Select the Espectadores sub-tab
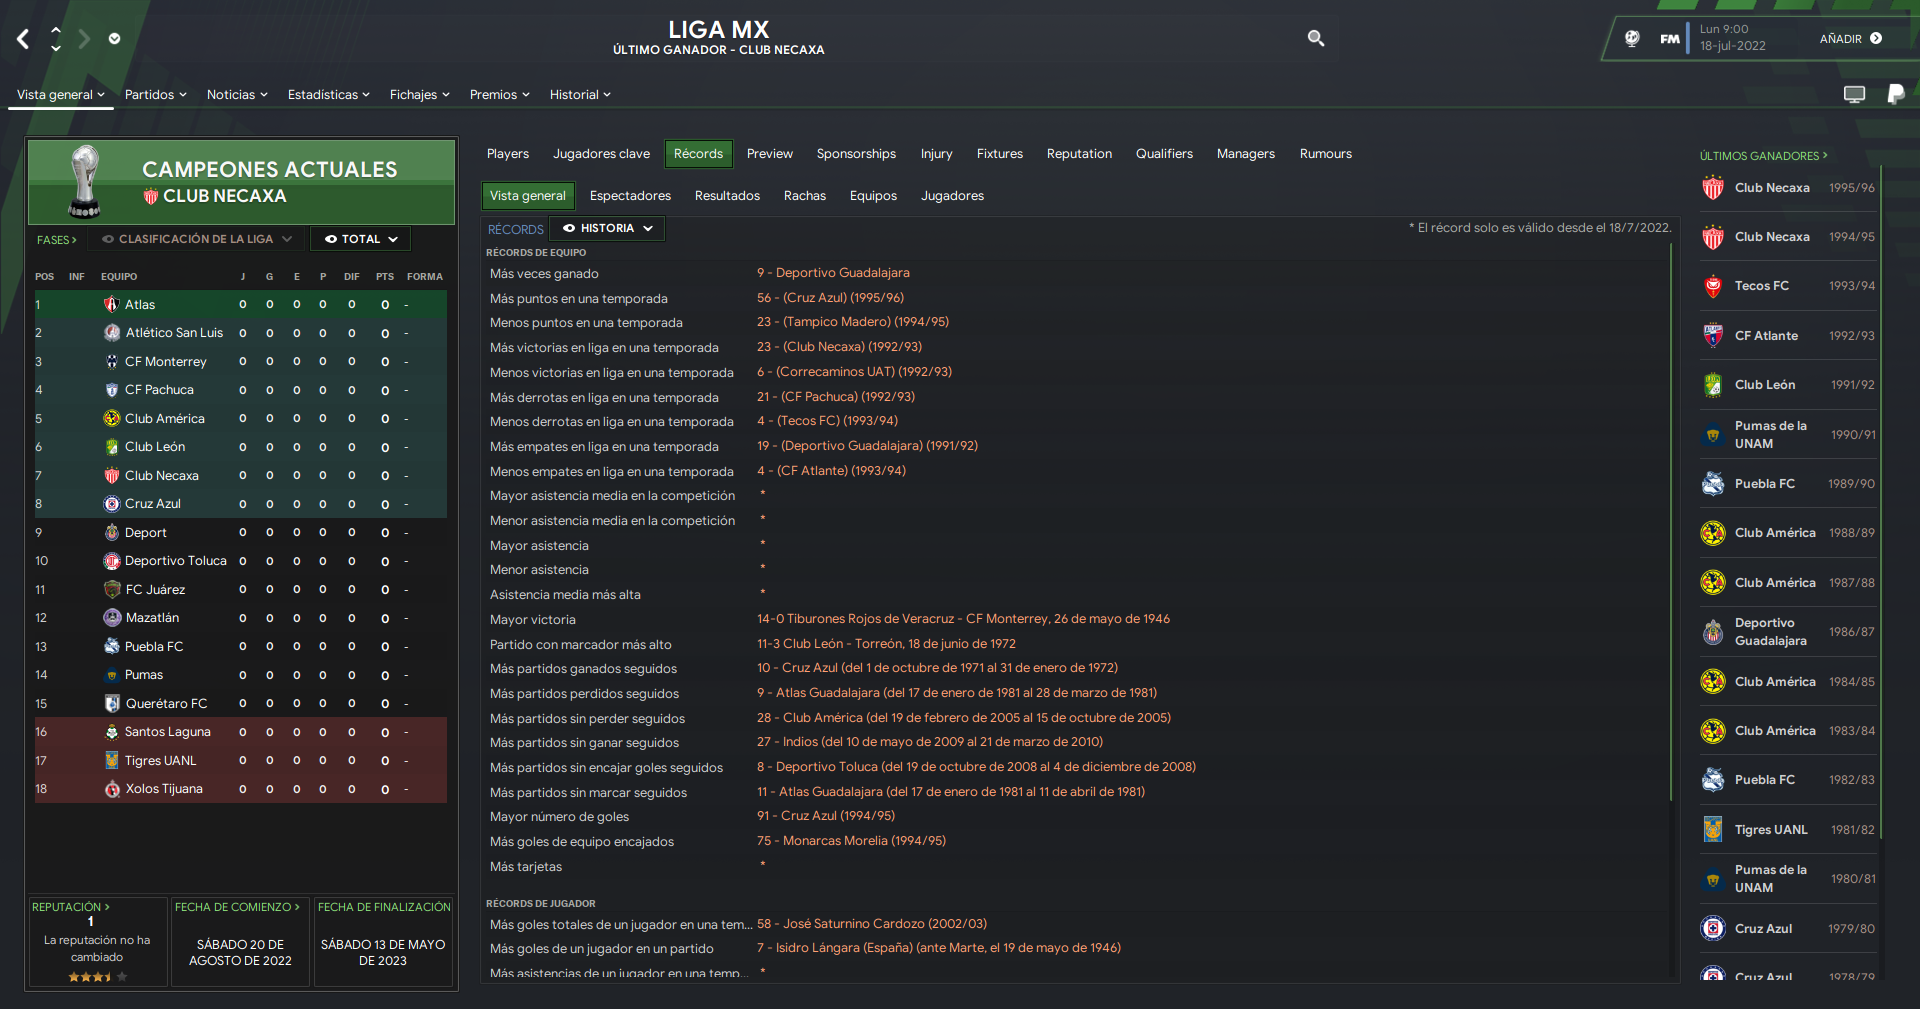Viewport: 1920px width, 1009px height. [x=630, y=196]
